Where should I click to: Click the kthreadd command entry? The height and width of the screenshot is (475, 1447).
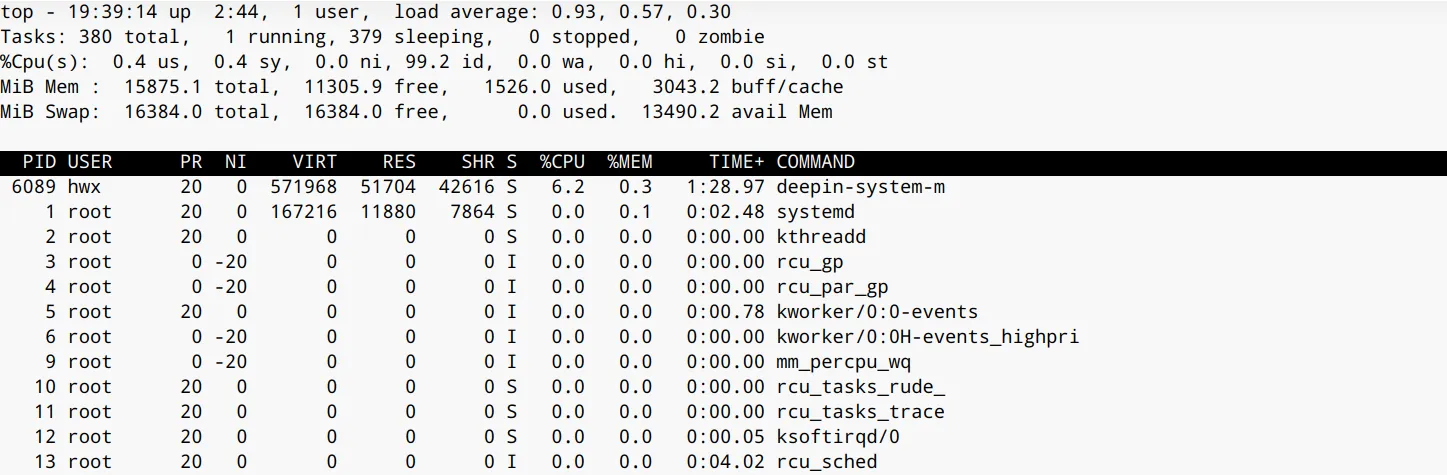(821, 237)
